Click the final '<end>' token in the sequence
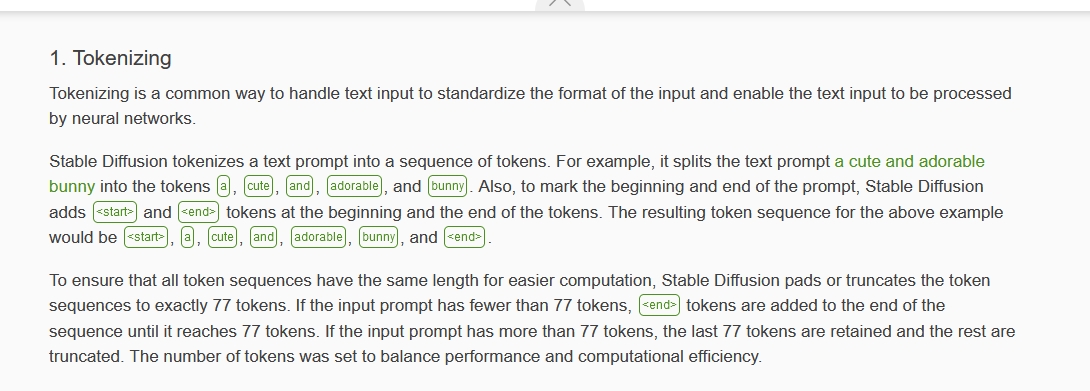 [x=464, y=237]
